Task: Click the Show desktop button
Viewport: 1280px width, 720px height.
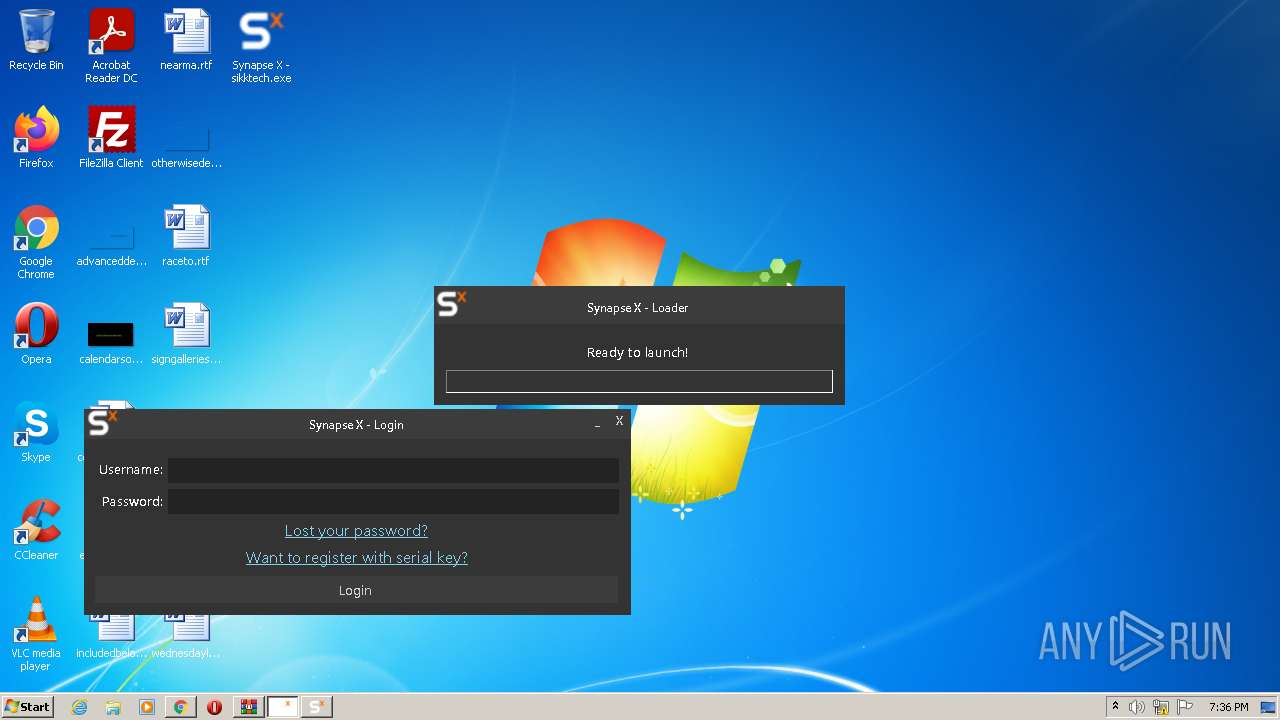Action: (x=1269, y=707)
